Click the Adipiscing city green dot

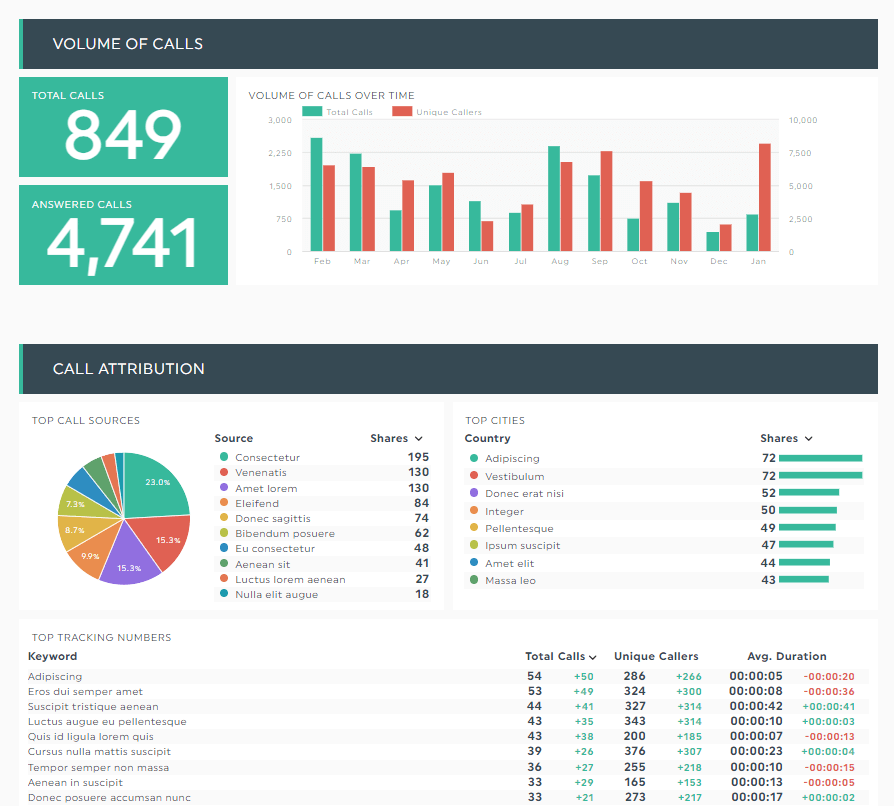coord(473,458)
